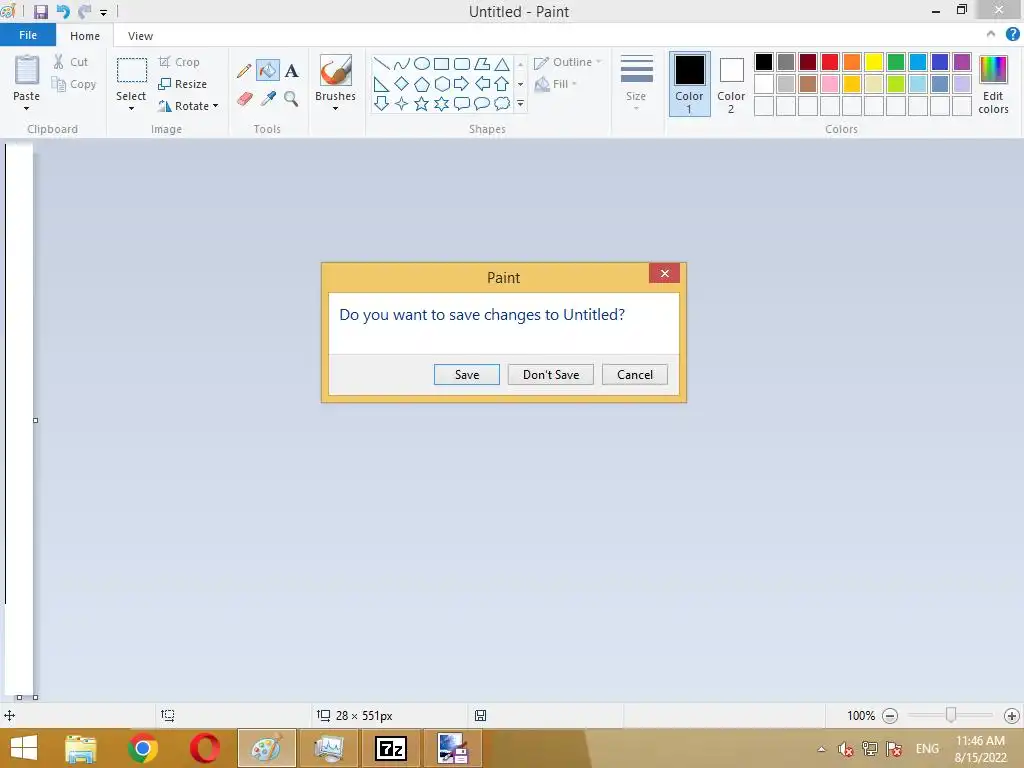Close the Paint save dialog

point(664,273)
